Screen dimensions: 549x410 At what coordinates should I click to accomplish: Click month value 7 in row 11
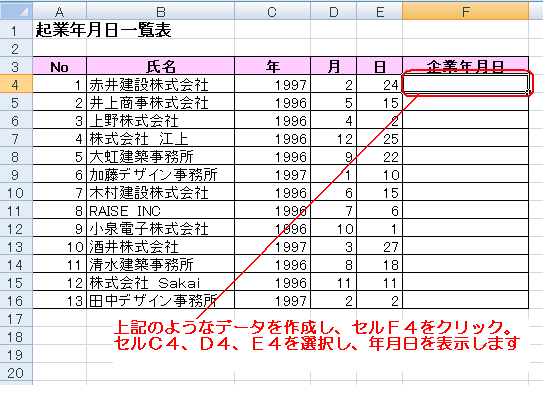point(334,210)
